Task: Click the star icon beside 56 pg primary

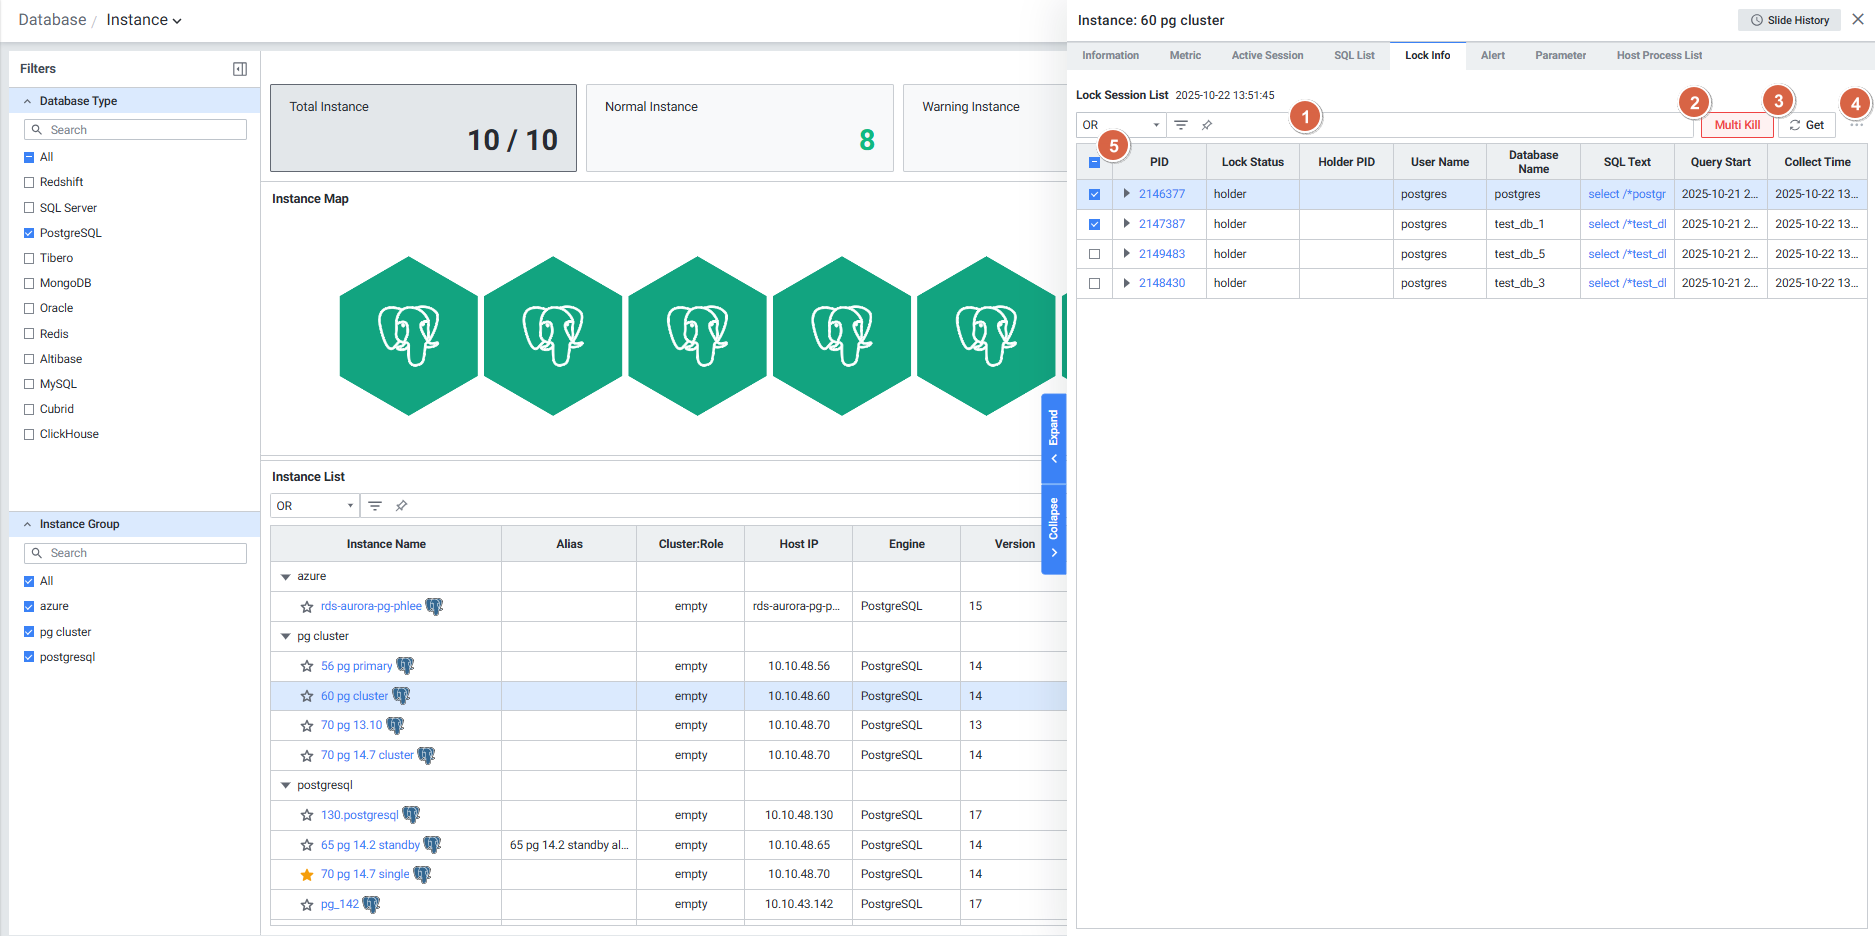Action: 307,666
